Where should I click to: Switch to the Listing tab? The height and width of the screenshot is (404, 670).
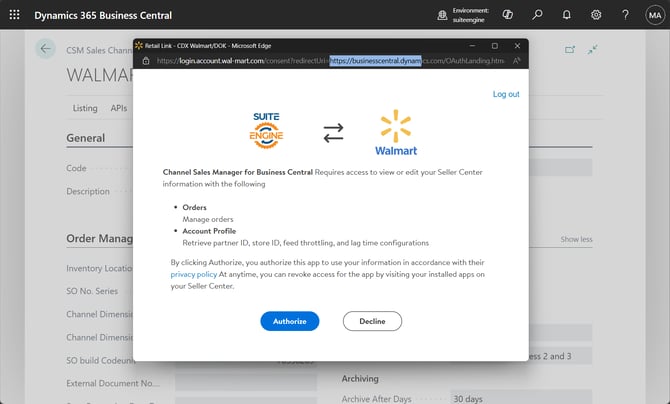(85, 108)
